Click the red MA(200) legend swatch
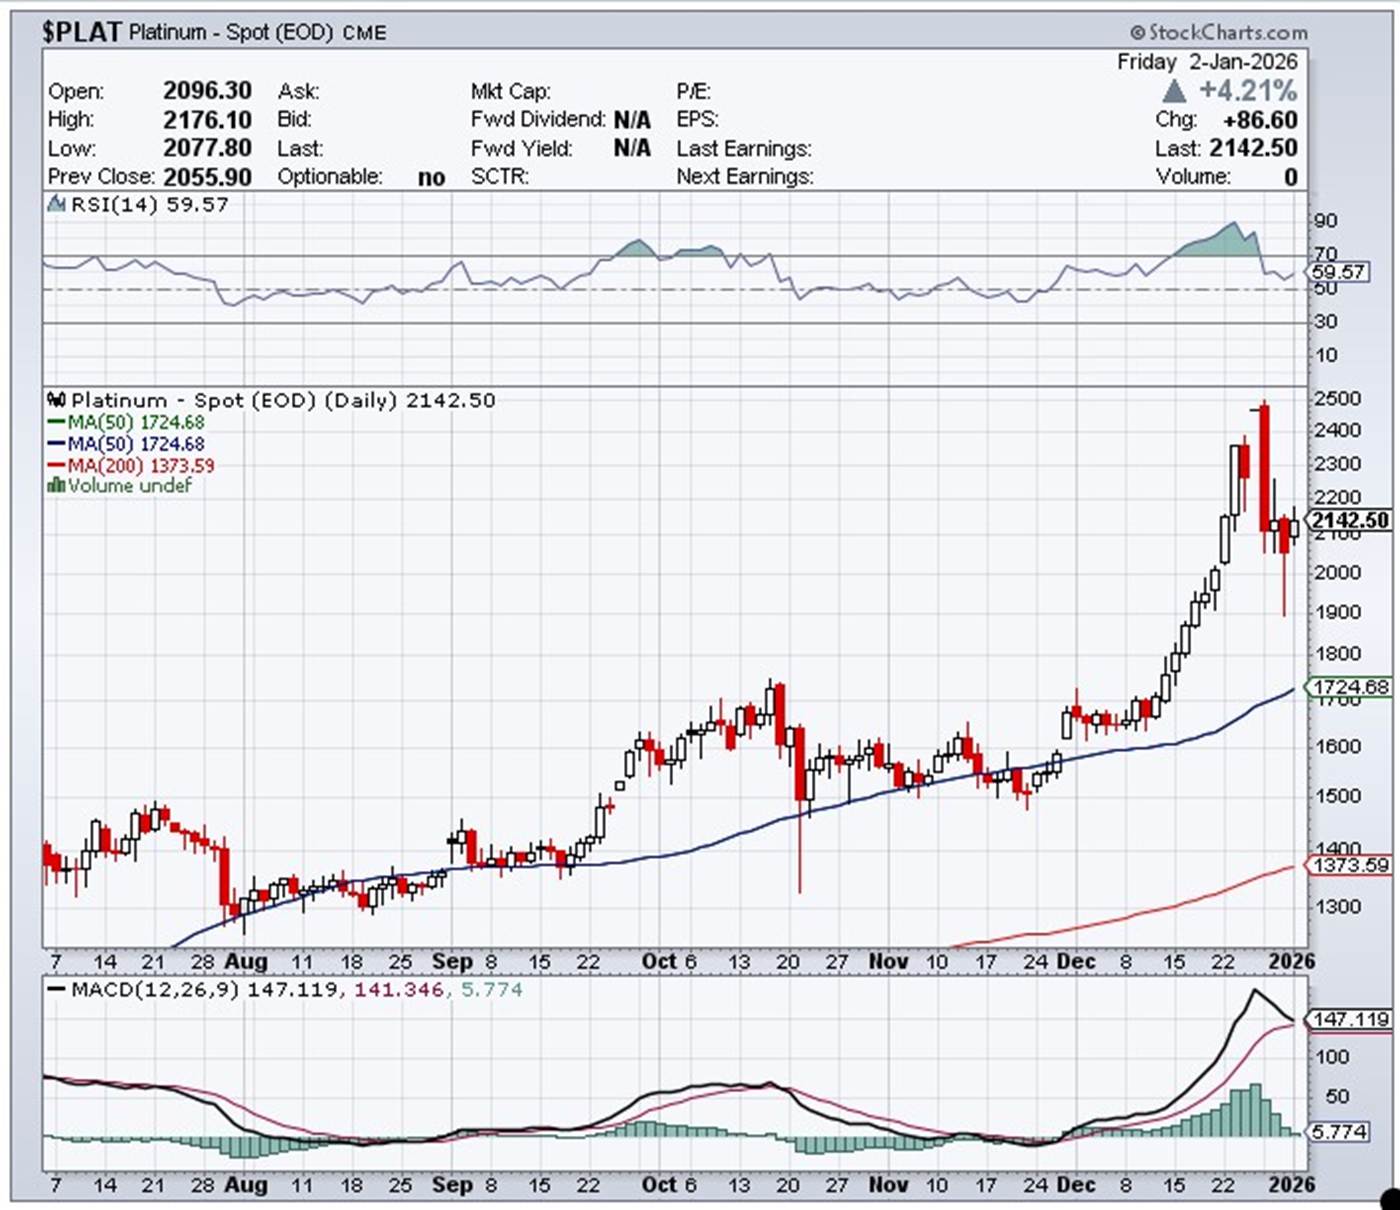The height and width of the screenshot is (1210, 1400). pyautogui.click(x=56, y=466)
